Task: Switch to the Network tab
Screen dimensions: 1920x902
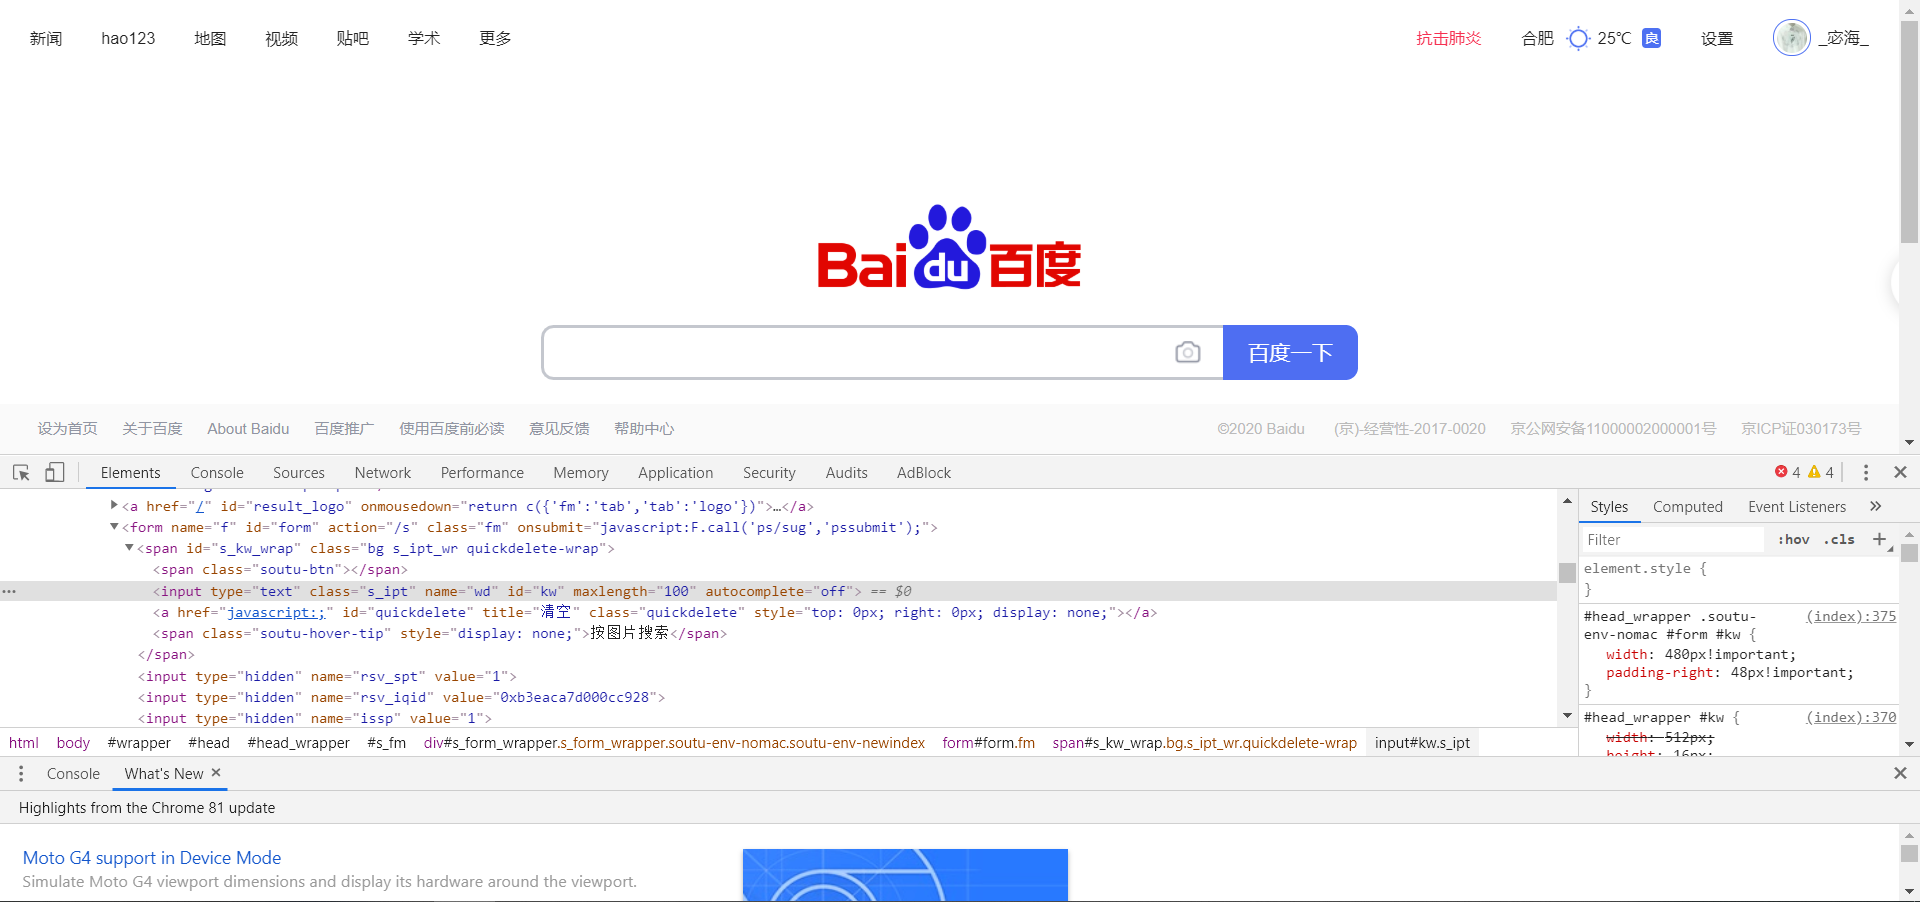Action: point(382,472)
